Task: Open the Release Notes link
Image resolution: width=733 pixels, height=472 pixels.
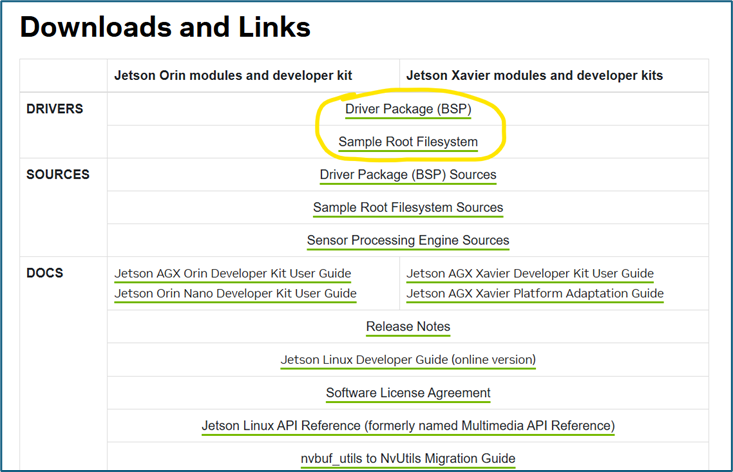Action: (408, 326)
